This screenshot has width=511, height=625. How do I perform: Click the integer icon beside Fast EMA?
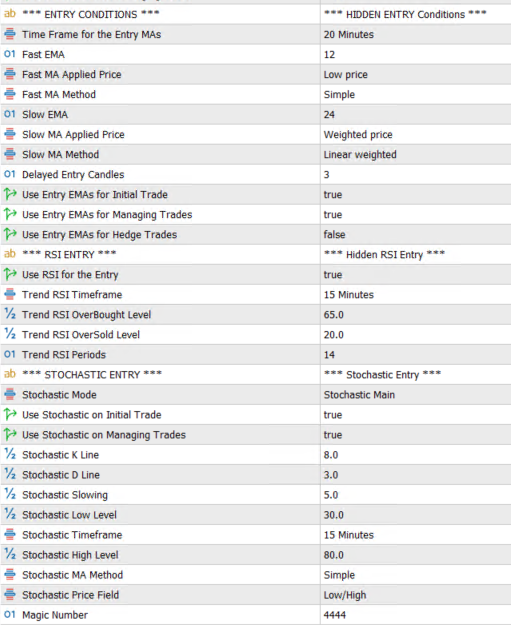[10, 54]
